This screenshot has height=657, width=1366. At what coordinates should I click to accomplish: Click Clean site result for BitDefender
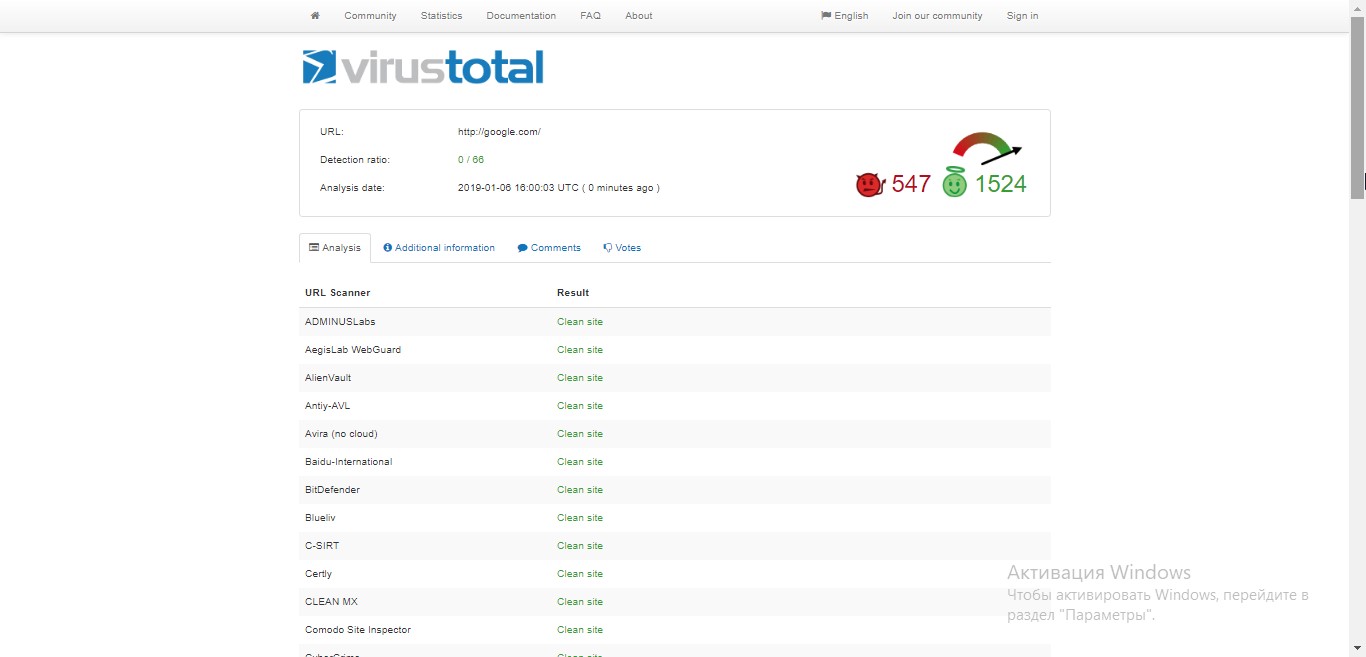click(x=580, y=490)
